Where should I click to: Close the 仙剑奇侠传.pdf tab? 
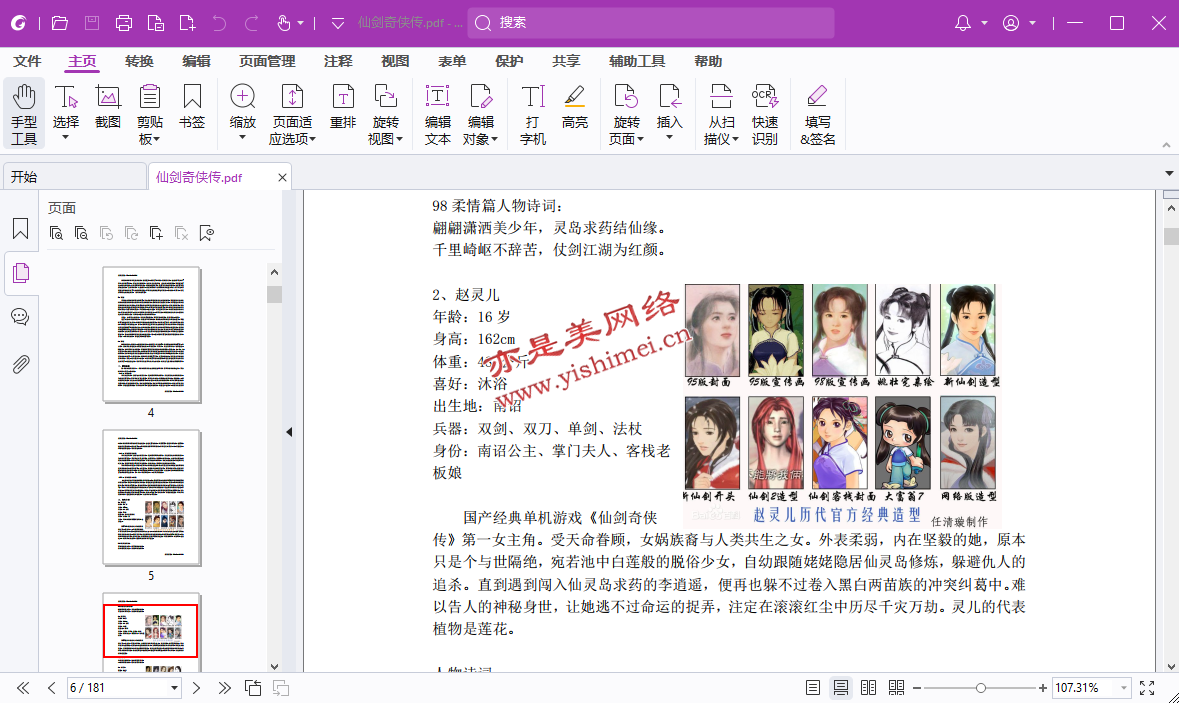pos(282,177)
